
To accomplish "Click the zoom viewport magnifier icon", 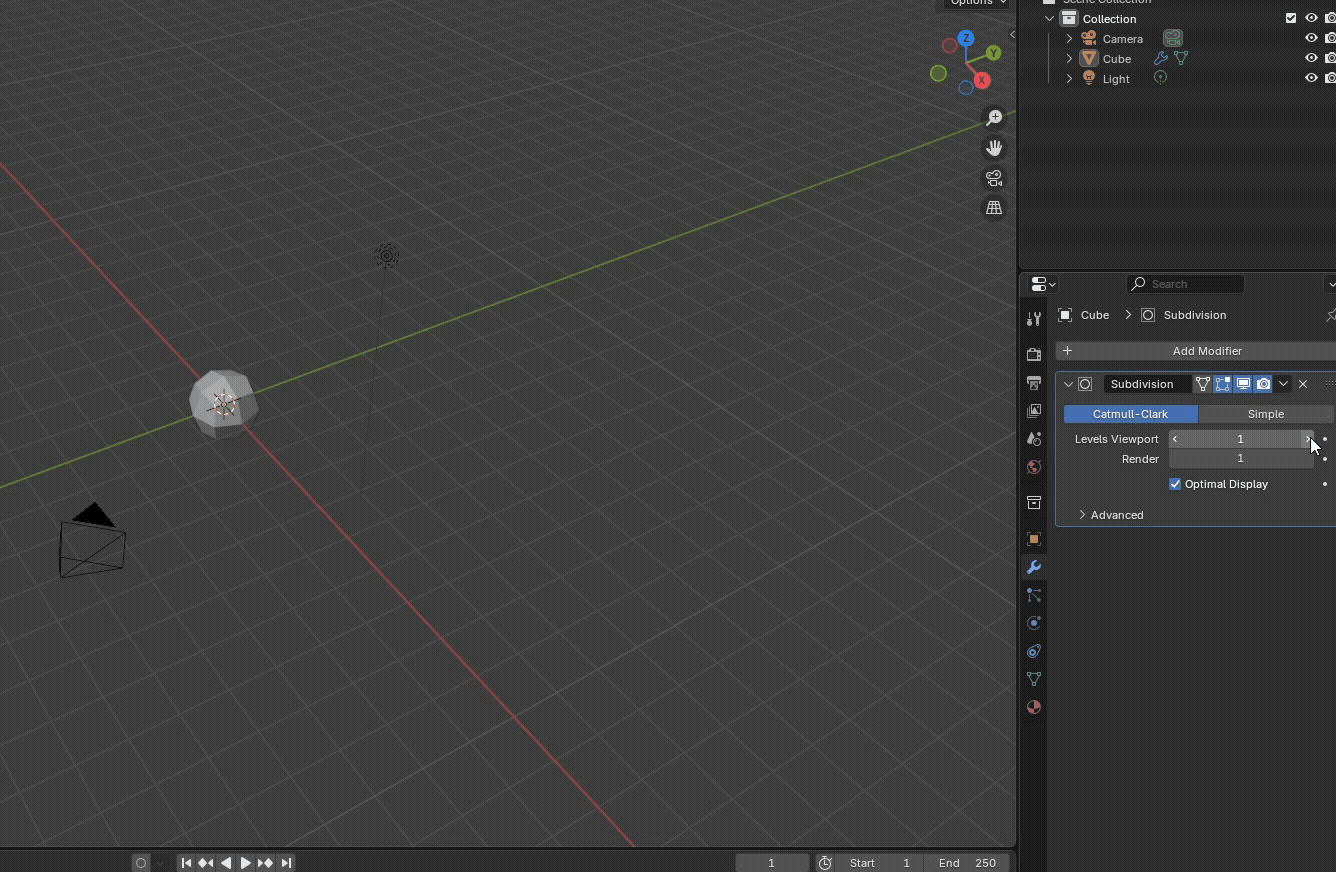I will 994,118.
